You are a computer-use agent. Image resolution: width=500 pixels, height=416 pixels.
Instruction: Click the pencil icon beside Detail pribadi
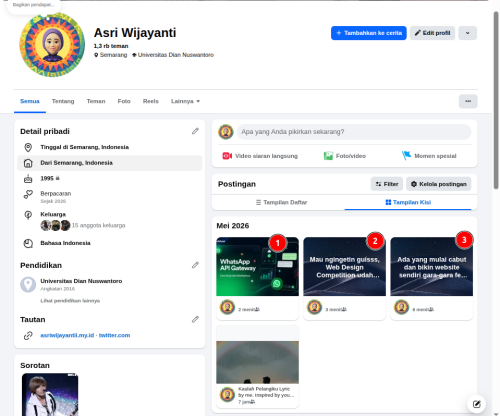click(195, 131)
